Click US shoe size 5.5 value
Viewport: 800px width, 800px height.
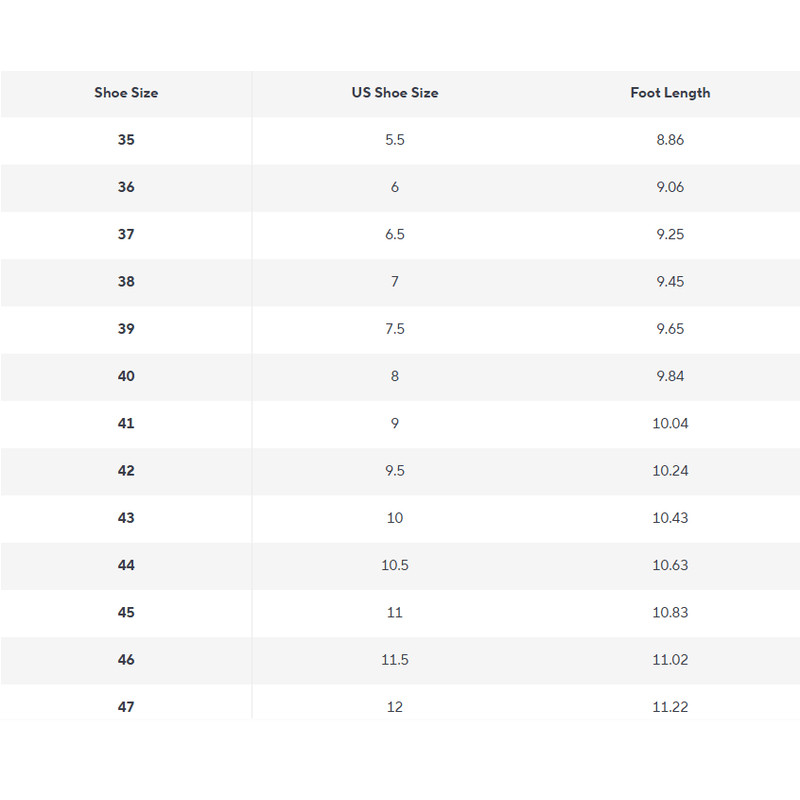(x=395, y=140)
